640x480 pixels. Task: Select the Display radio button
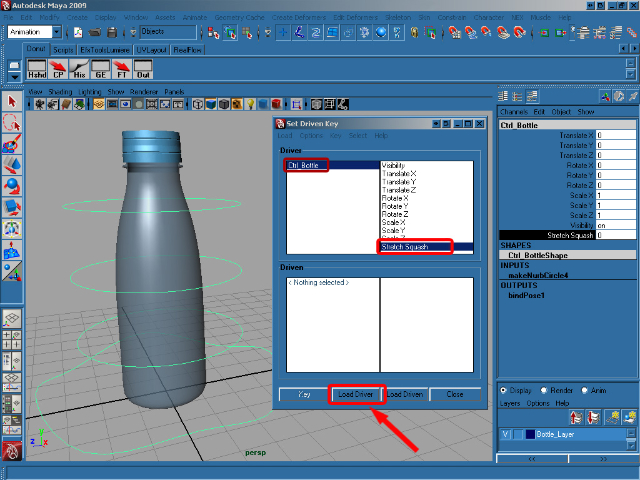503,391
